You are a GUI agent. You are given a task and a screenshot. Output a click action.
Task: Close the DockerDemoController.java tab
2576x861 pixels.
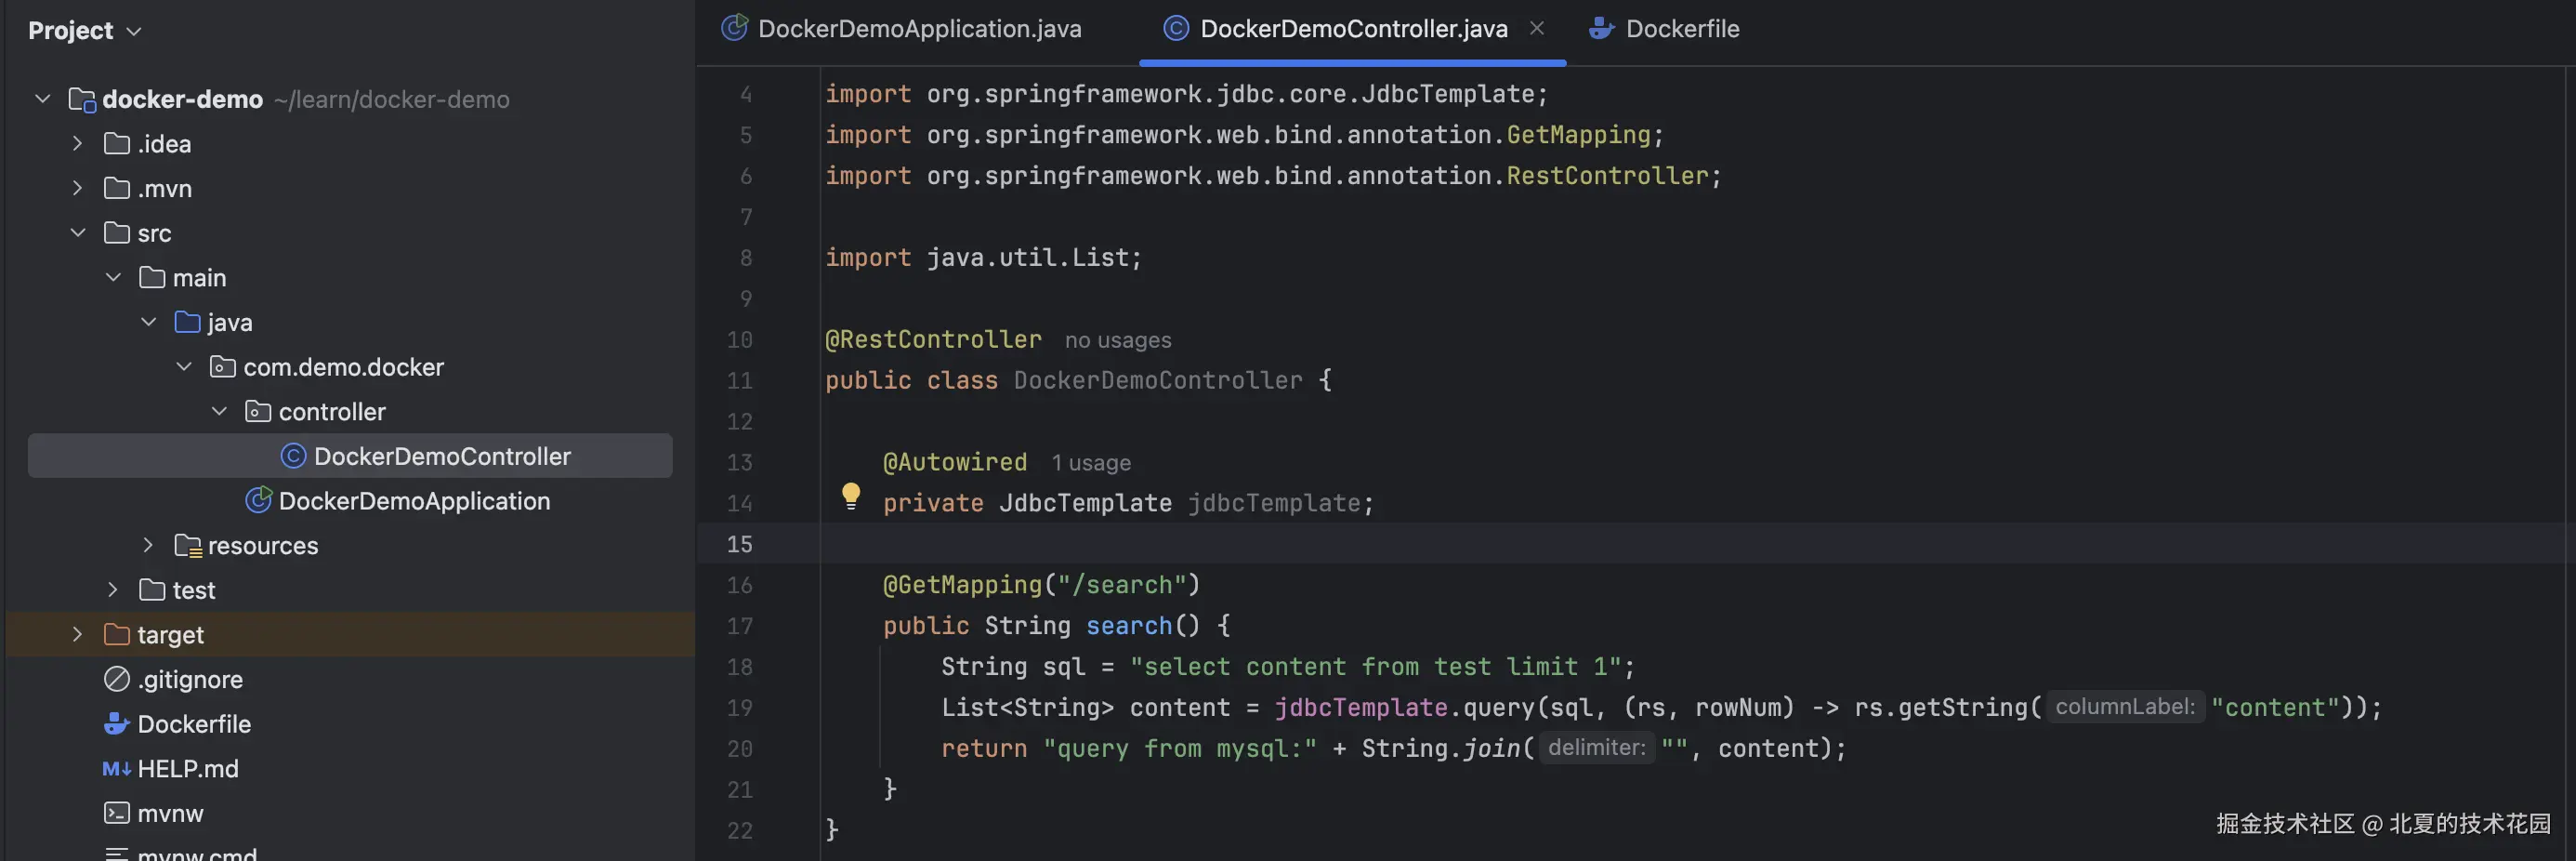[1537, 29]
